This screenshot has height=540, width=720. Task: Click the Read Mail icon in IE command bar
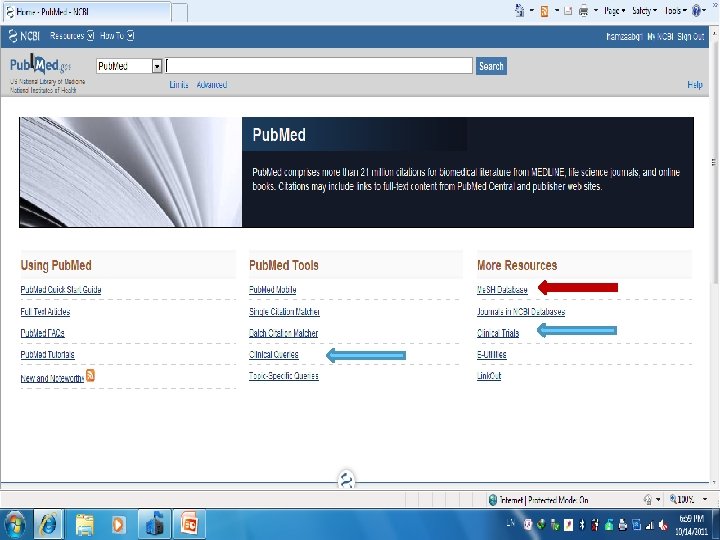pyautogui.click(x=568, y=11)
